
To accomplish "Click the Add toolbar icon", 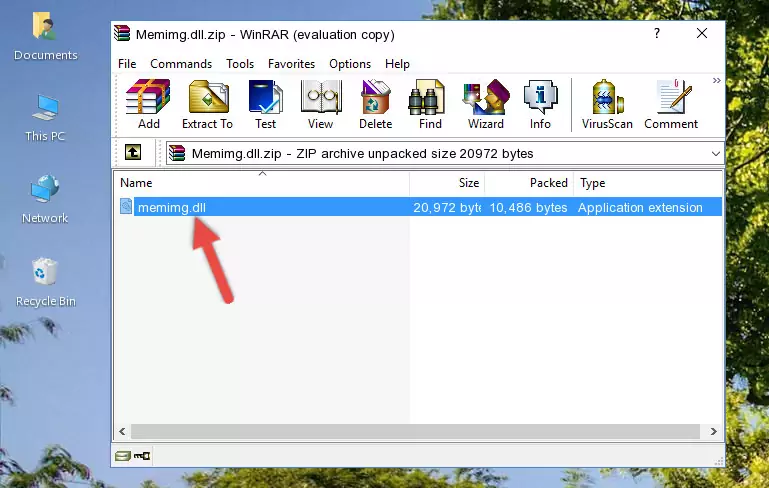I will tap(148, 104).
